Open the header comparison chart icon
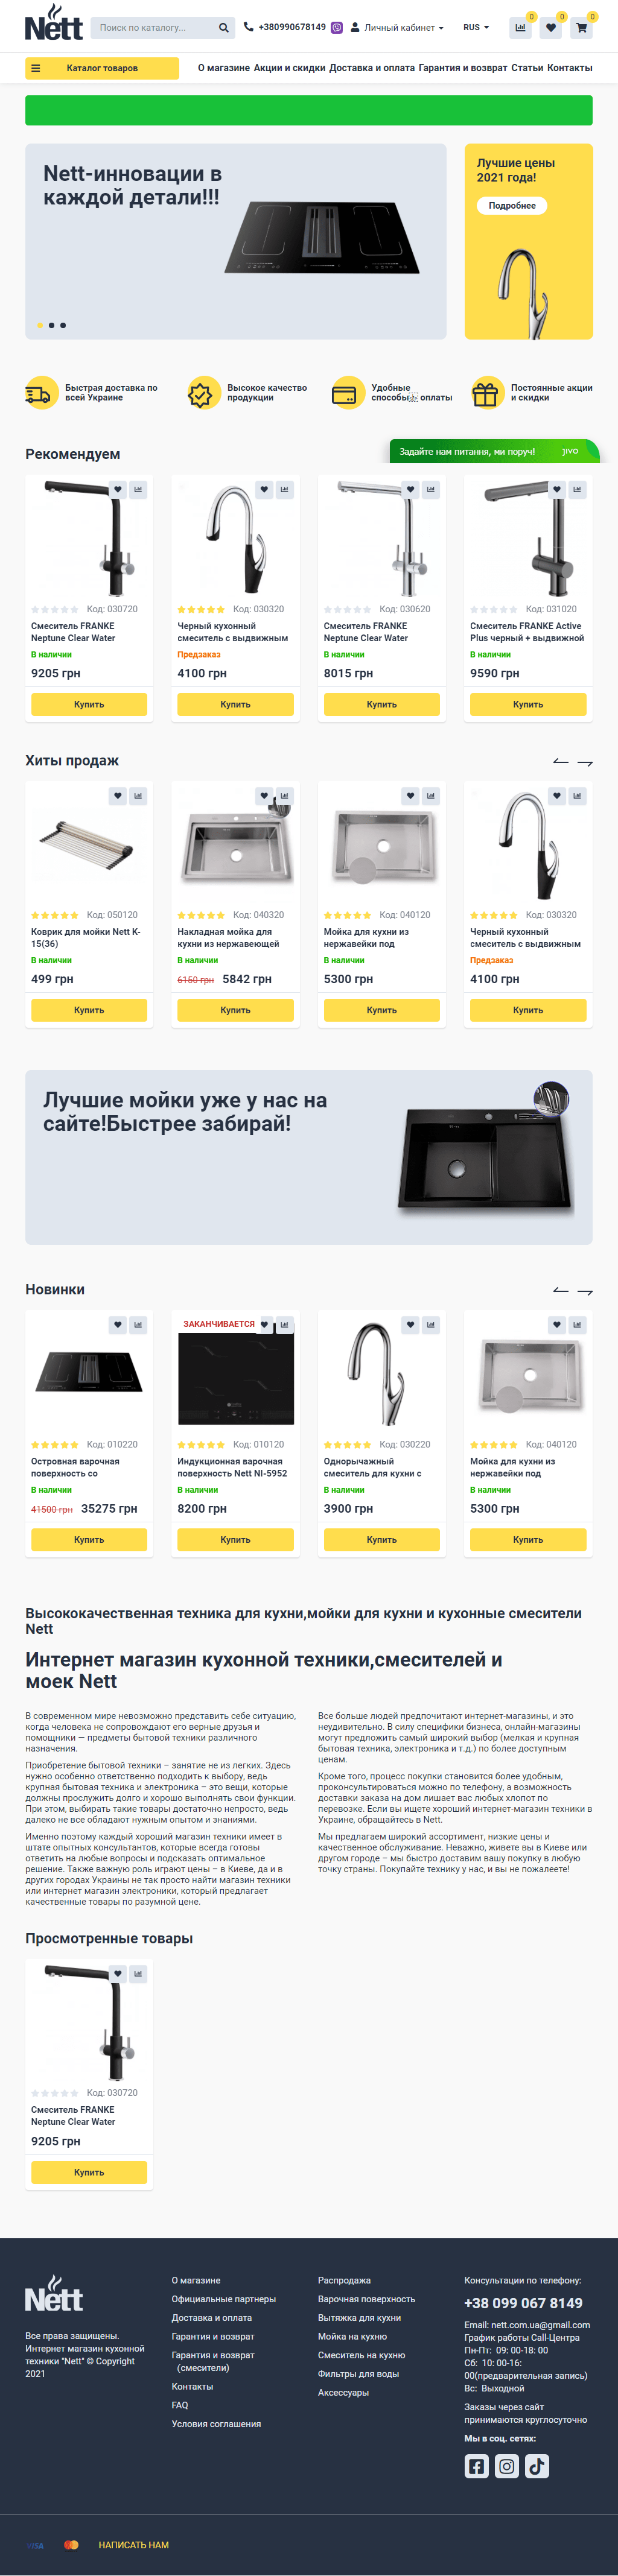Screen dimensions: 618x2576 click(520, 28)
